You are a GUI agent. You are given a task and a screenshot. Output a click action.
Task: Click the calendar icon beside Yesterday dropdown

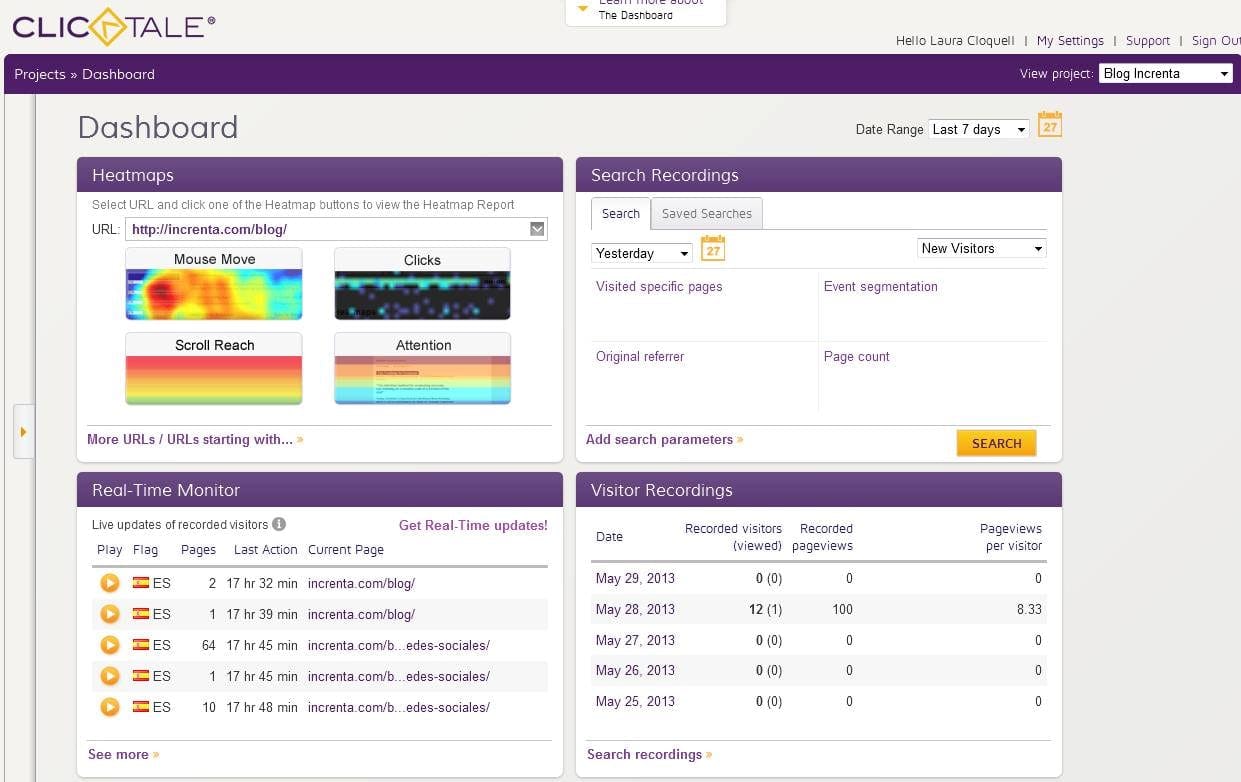pyautogui.click(x=712, y=249)
